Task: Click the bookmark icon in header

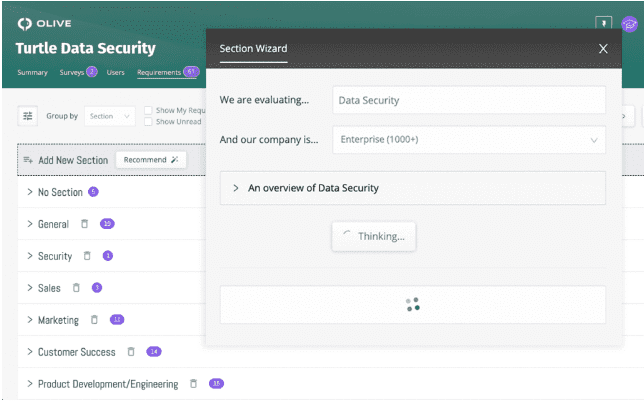Action: point(603,23)
